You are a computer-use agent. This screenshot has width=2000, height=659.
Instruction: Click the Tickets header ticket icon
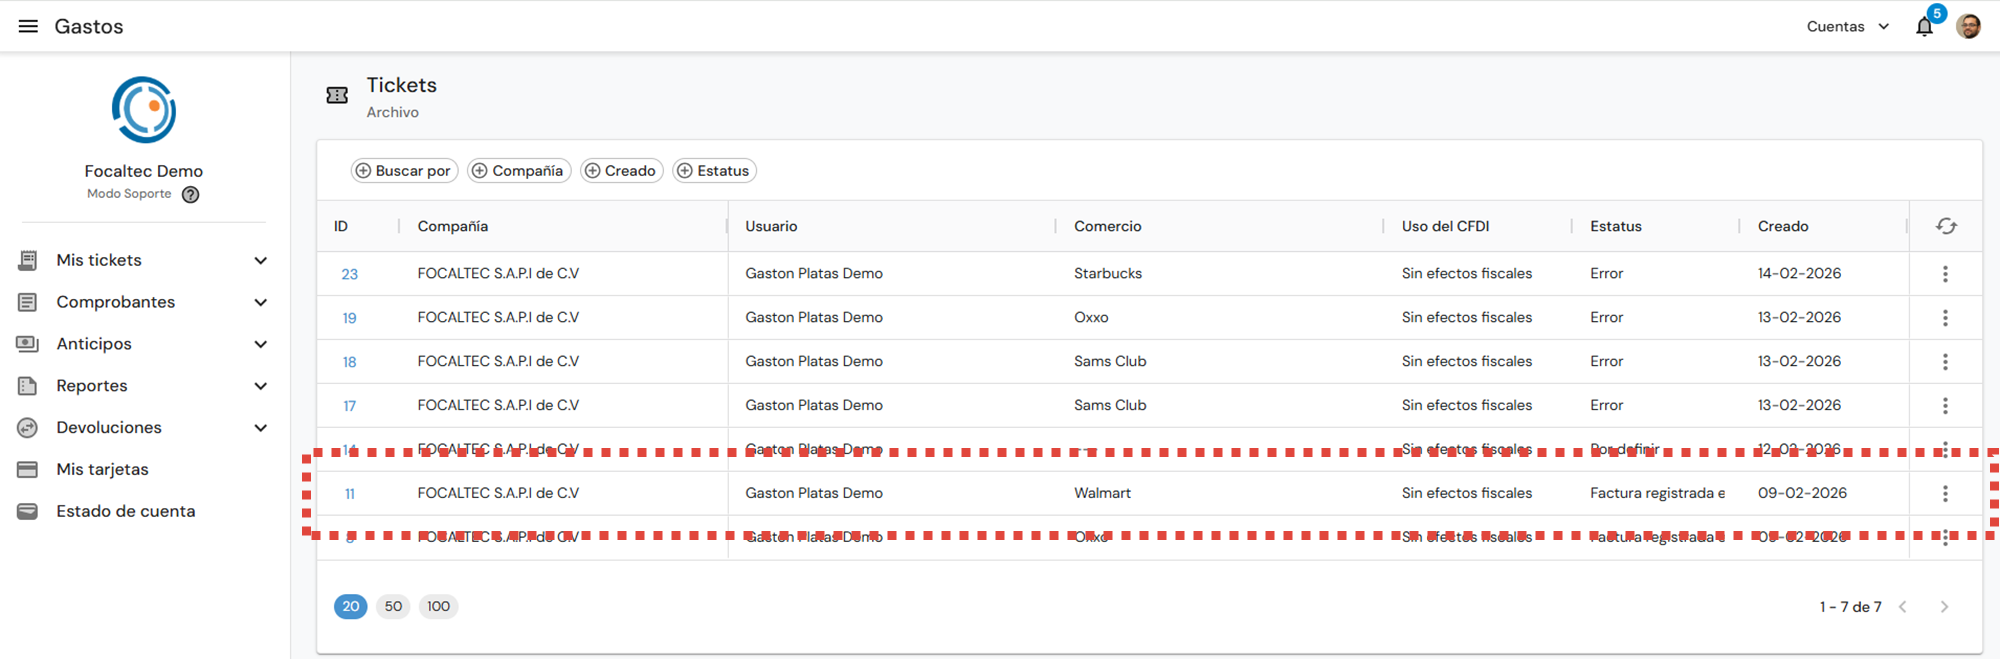pyautogui.click(x=337, y=95)
